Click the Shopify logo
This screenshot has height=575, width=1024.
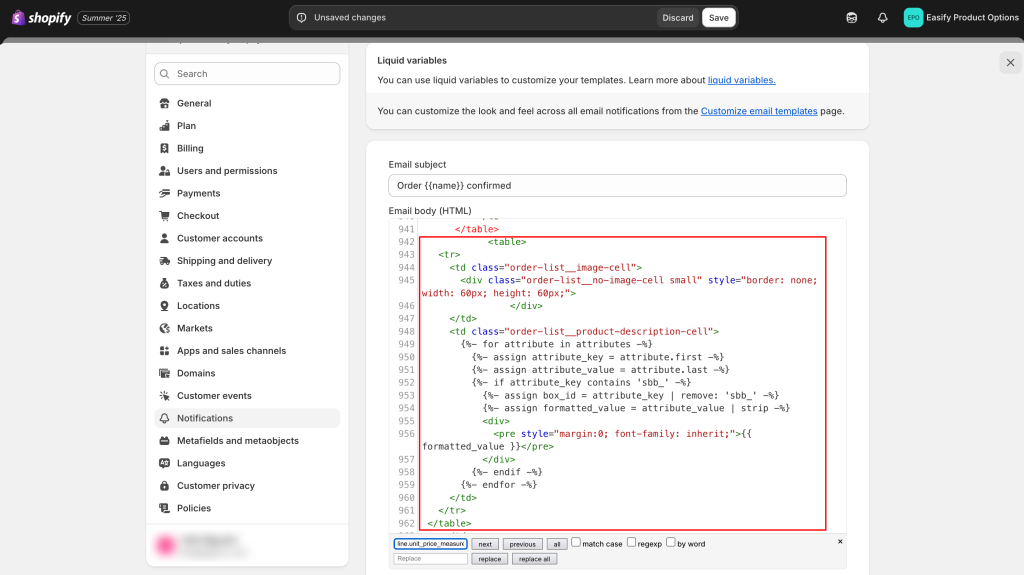tap(41, 18)
